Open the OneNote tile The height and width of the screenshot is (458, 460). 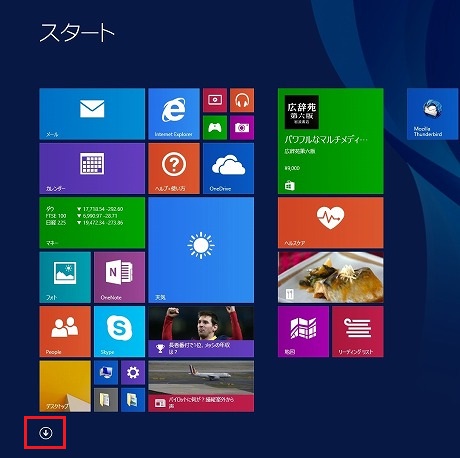coord(119,277)
